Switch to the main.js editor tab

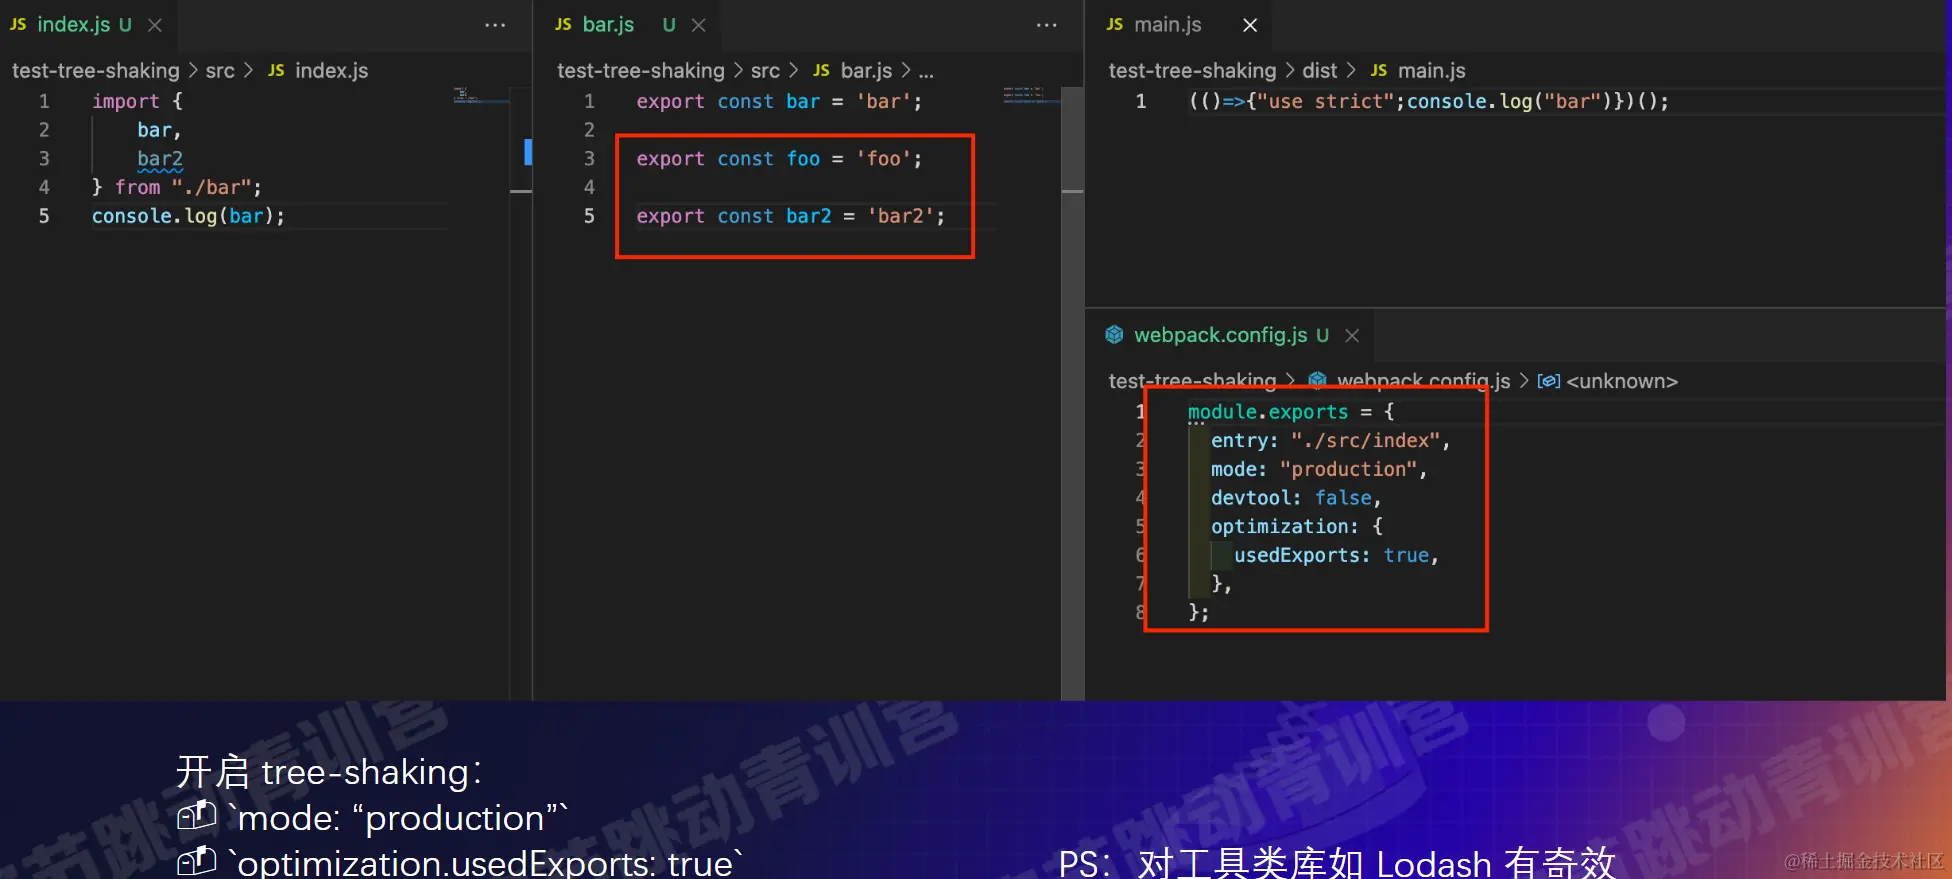(x=1179, y=25)
